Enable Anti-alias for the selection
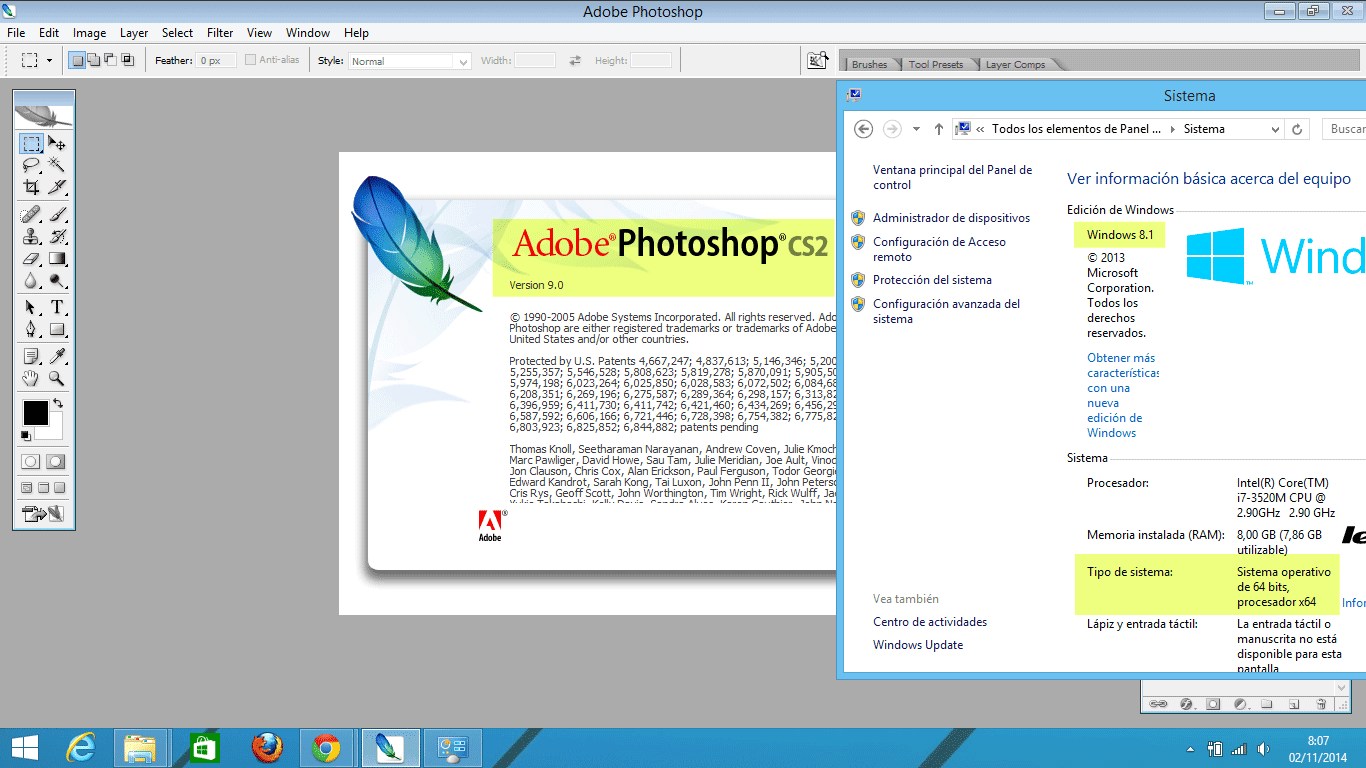1366x768 pixels. pyautogui.click(x=250, y=60)
